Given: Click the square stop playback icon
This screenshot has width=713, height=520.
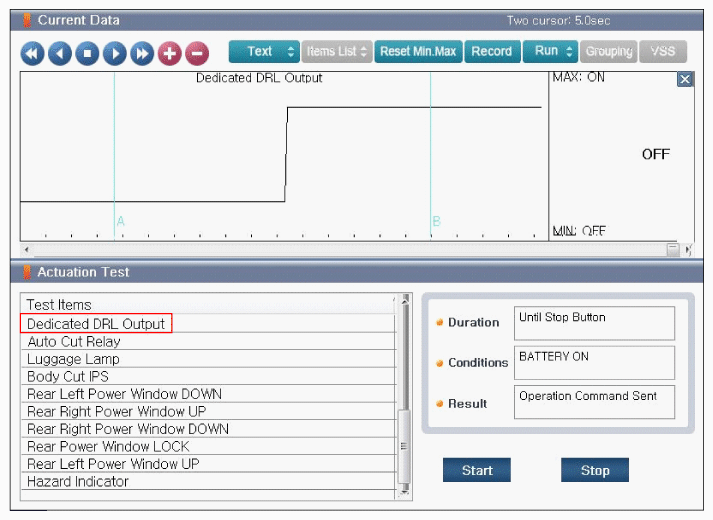Looking at the screenshot, I should pyautogui.click(x=87, y=53).
